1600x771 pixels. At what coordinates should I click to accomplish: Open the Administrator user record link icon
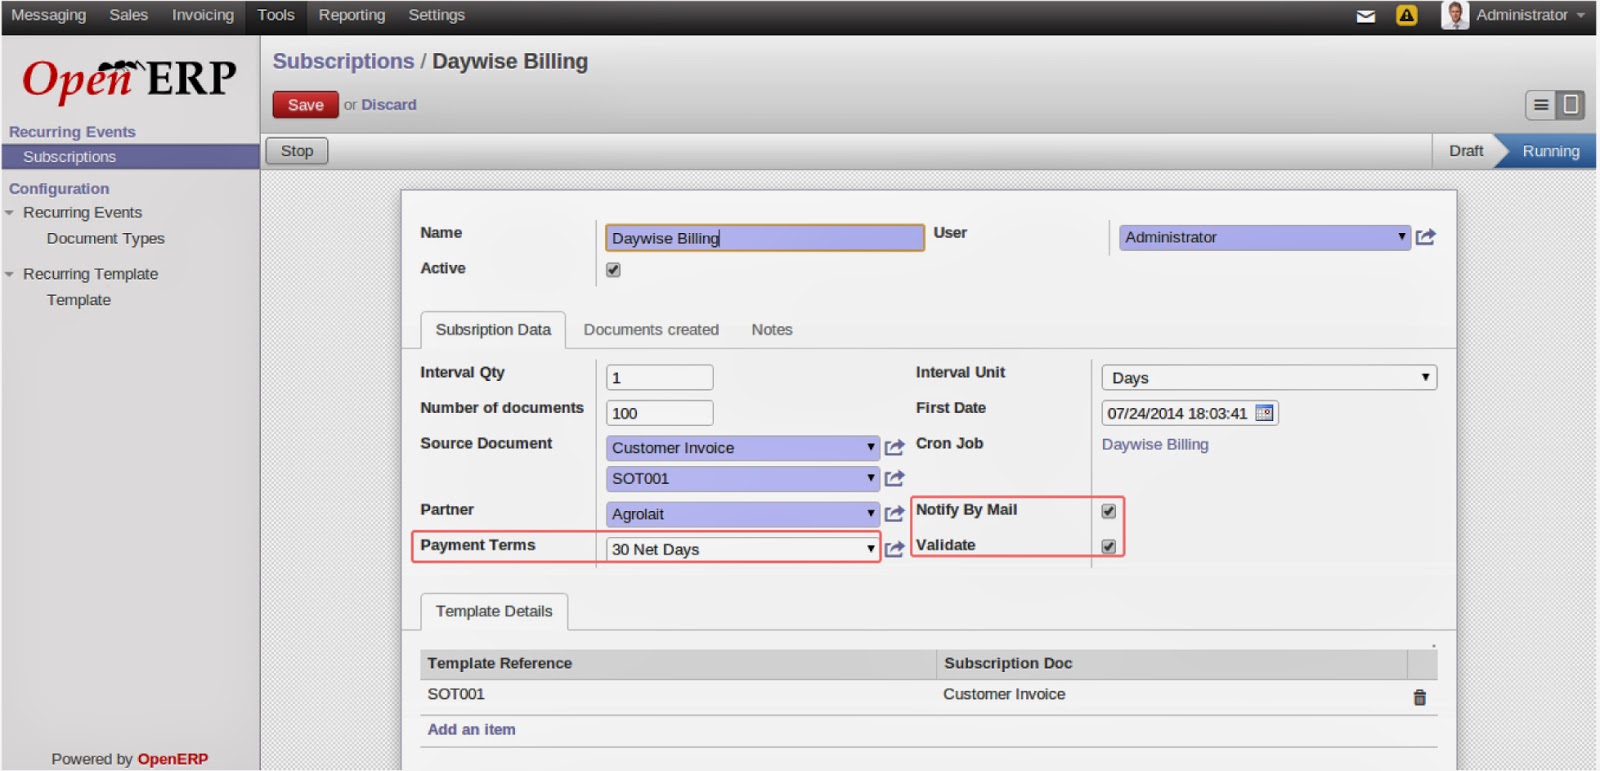coord(1426,237)
